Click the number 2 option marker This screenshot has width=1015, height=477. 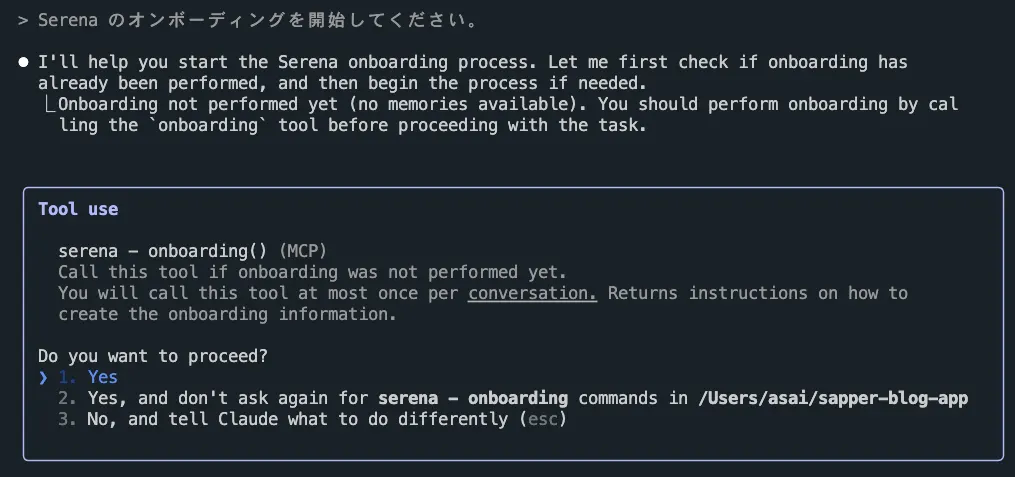[x=67, y=398]
